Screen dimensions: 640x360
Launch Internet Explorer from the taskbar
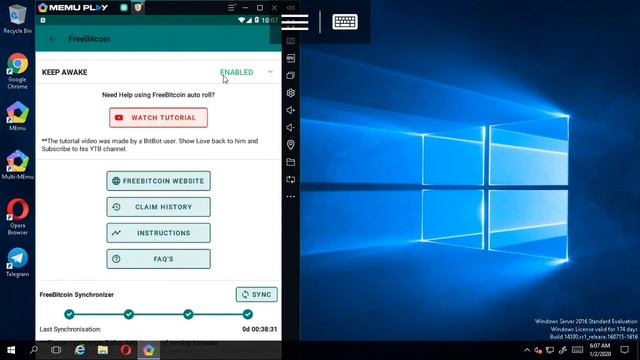click(80, 350)
